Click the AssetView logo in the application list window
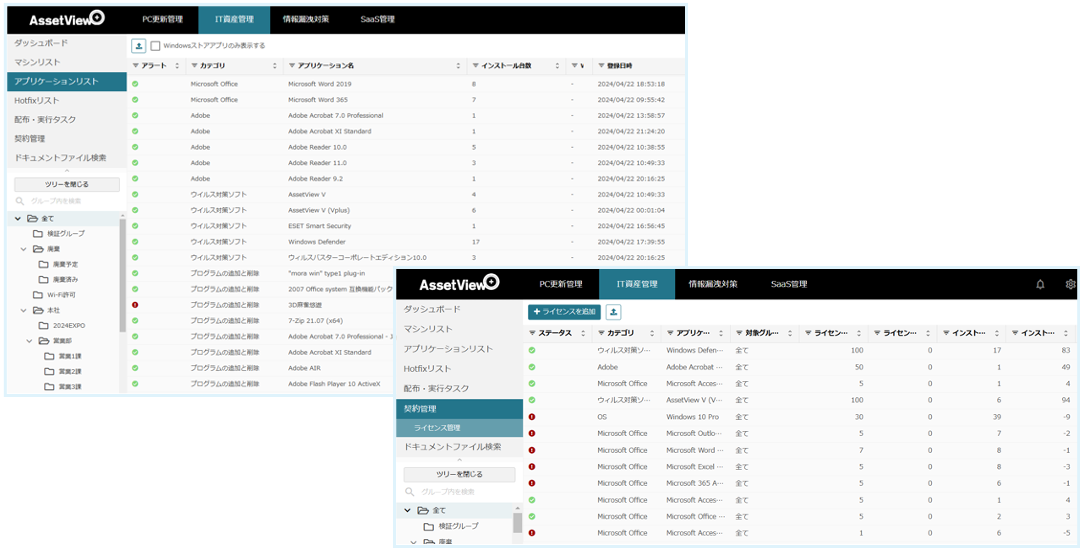The height and width of the screenshot is (554, 1080). point(67,19)
